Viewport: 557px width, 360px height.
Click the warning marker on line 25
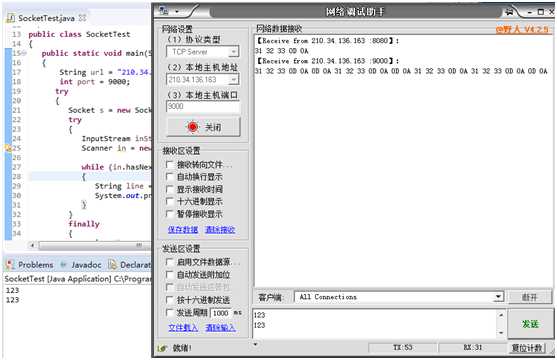(8, 148)
